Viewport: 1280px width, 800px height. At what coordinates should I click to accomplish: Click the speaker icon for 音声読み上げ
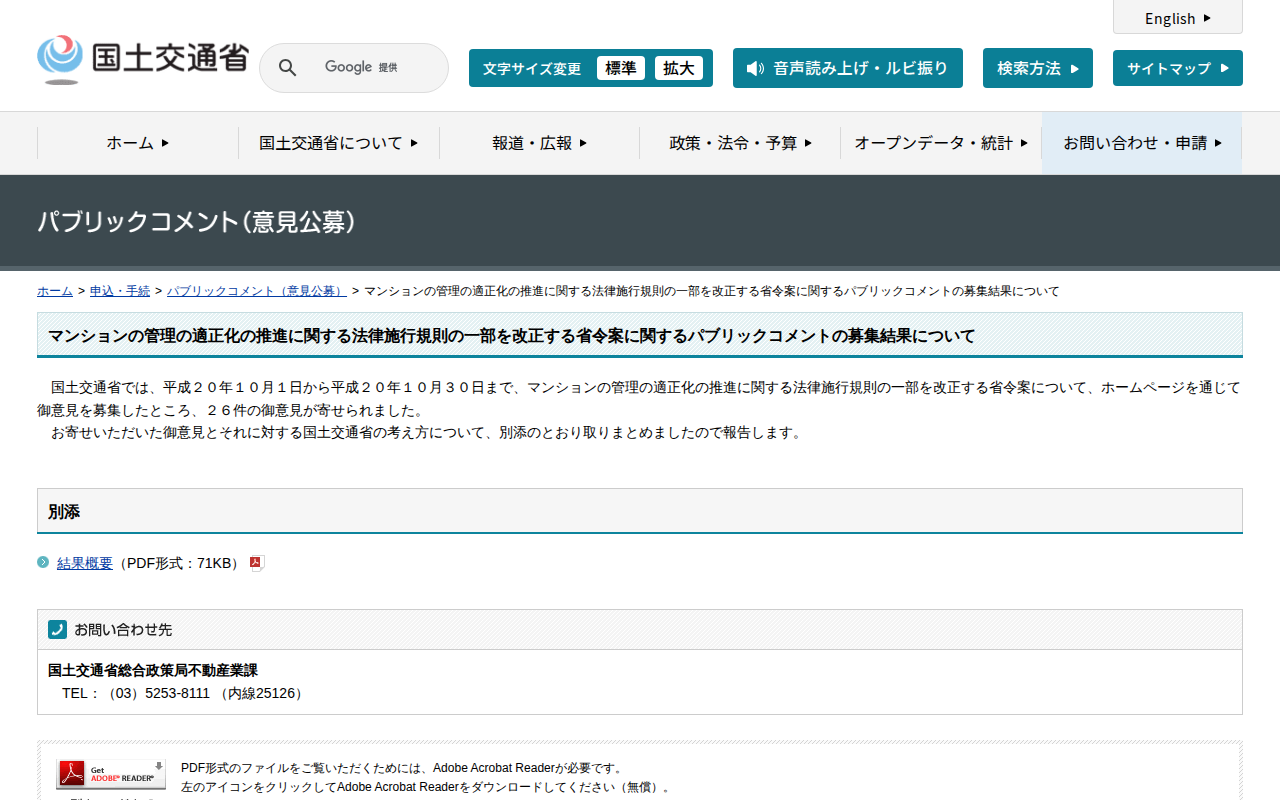click(755, 68)
